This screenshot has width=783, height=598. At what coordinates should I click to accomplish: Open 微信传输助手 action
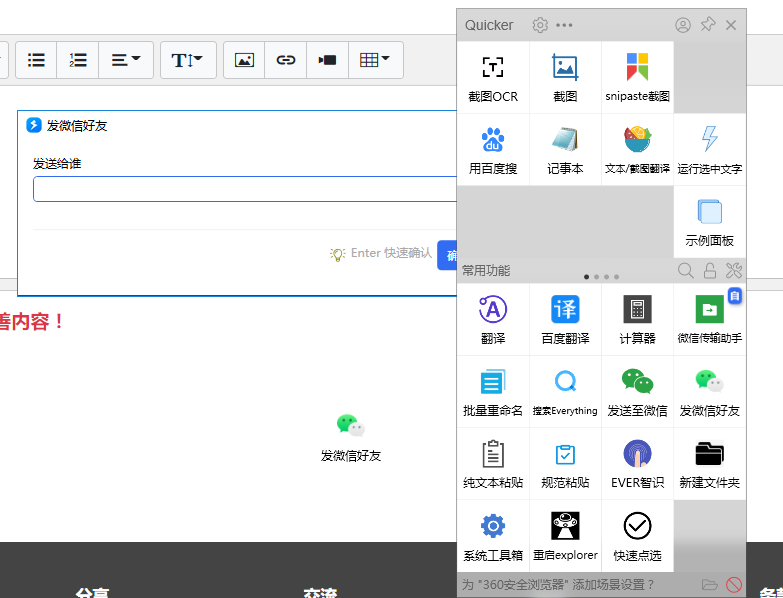710,319
